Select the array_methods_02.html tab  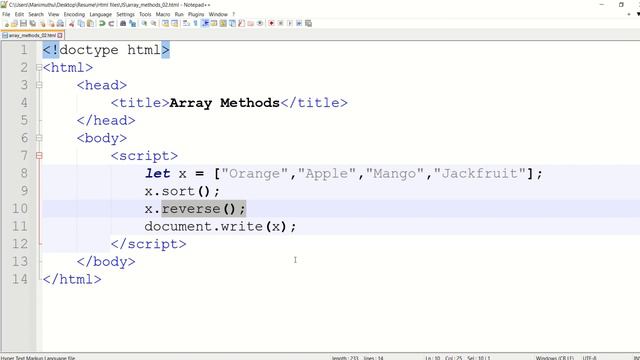point(32,36)
